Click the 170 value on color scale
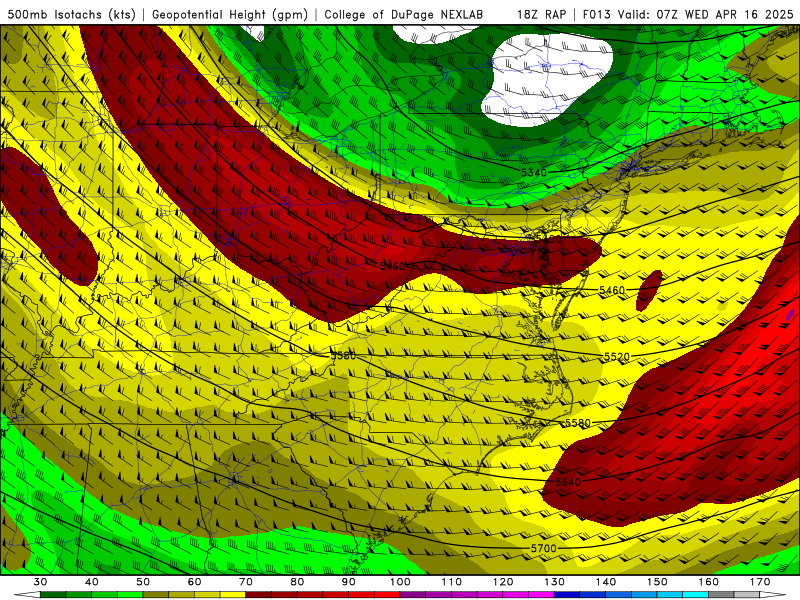The width and height of the screenshot is (800, 600). [760, 582]
